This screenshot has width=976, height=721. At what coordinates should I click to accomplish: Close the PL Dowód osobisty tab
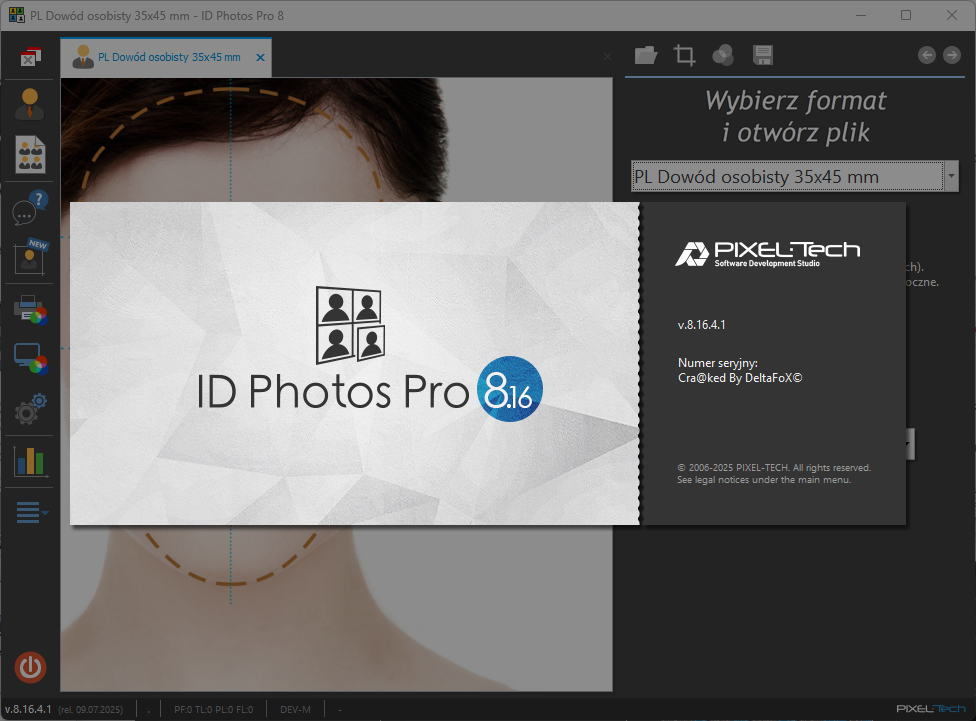click(260, 57)
